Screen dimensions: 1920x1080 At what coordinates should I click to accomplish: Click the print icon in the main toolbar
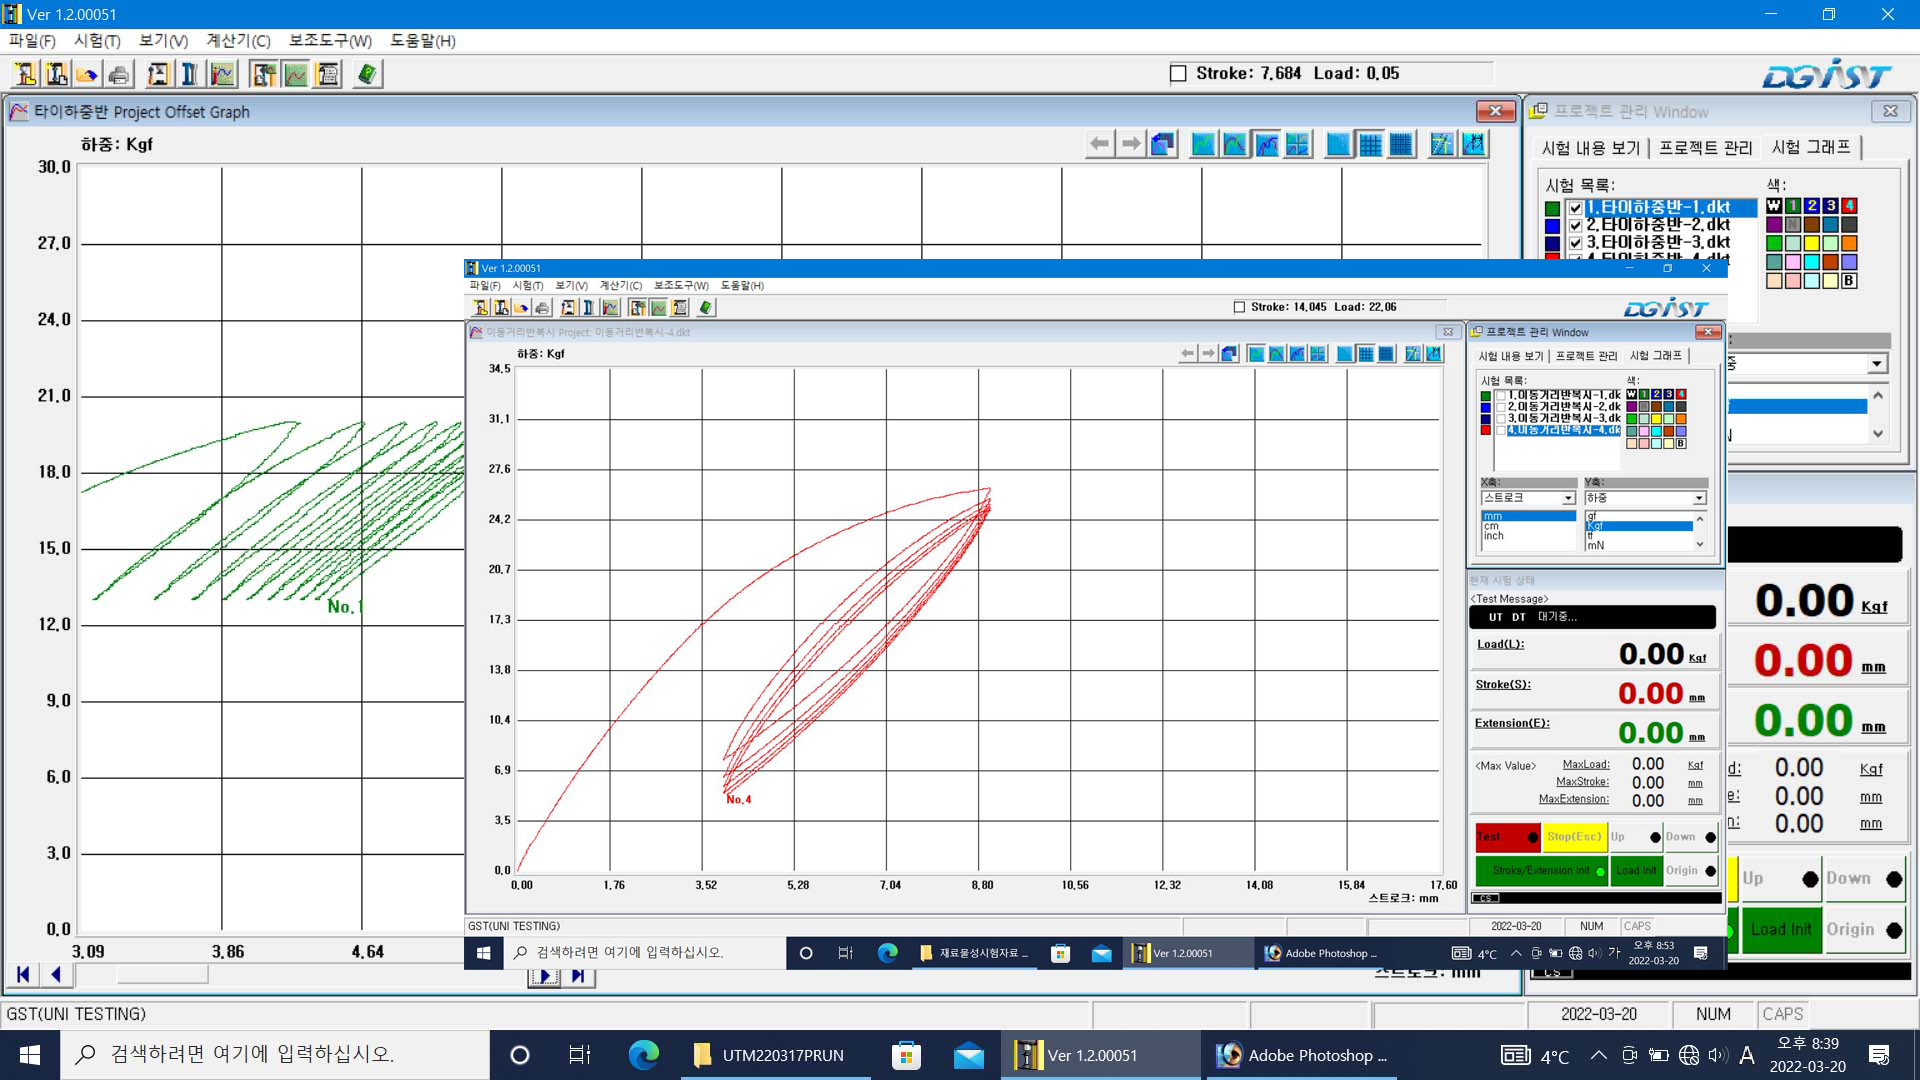(118, 74)
